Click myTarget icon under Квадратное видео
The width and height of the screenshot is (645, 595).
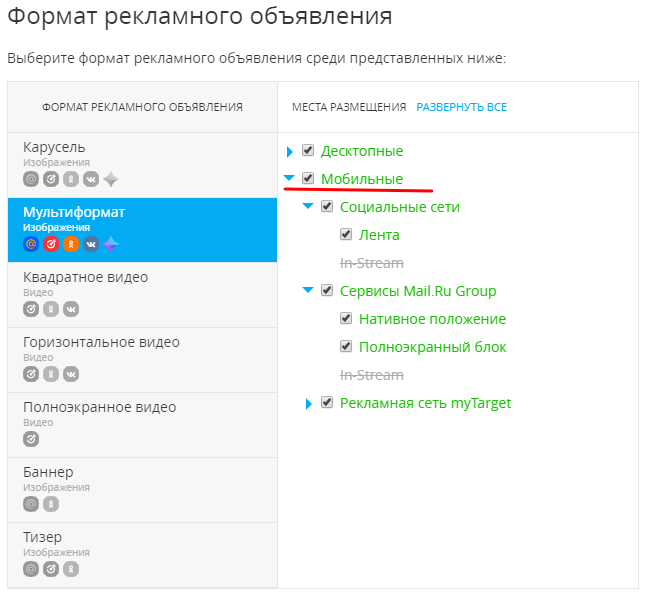(x=31, y=309)
